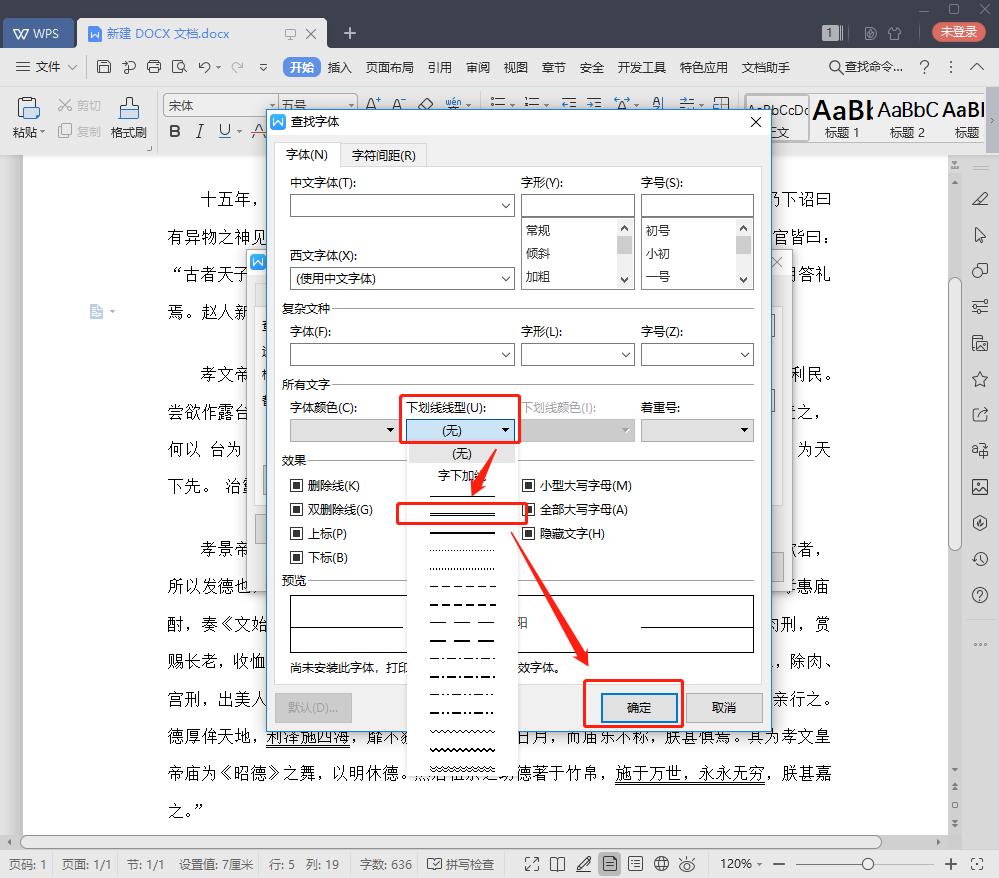Enable the 隐藏文字 hidden text checkbox

coord(528,533)
